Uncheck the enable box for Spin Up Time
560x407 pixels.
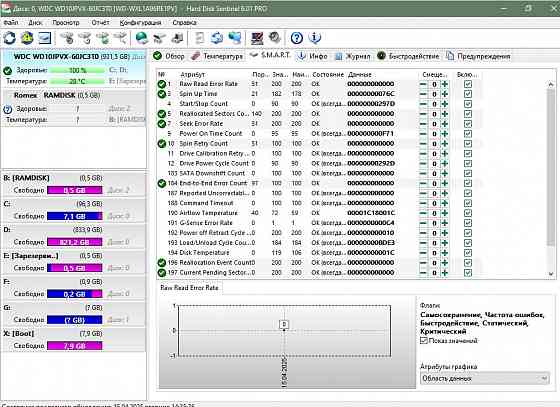(x=468, y=94)
